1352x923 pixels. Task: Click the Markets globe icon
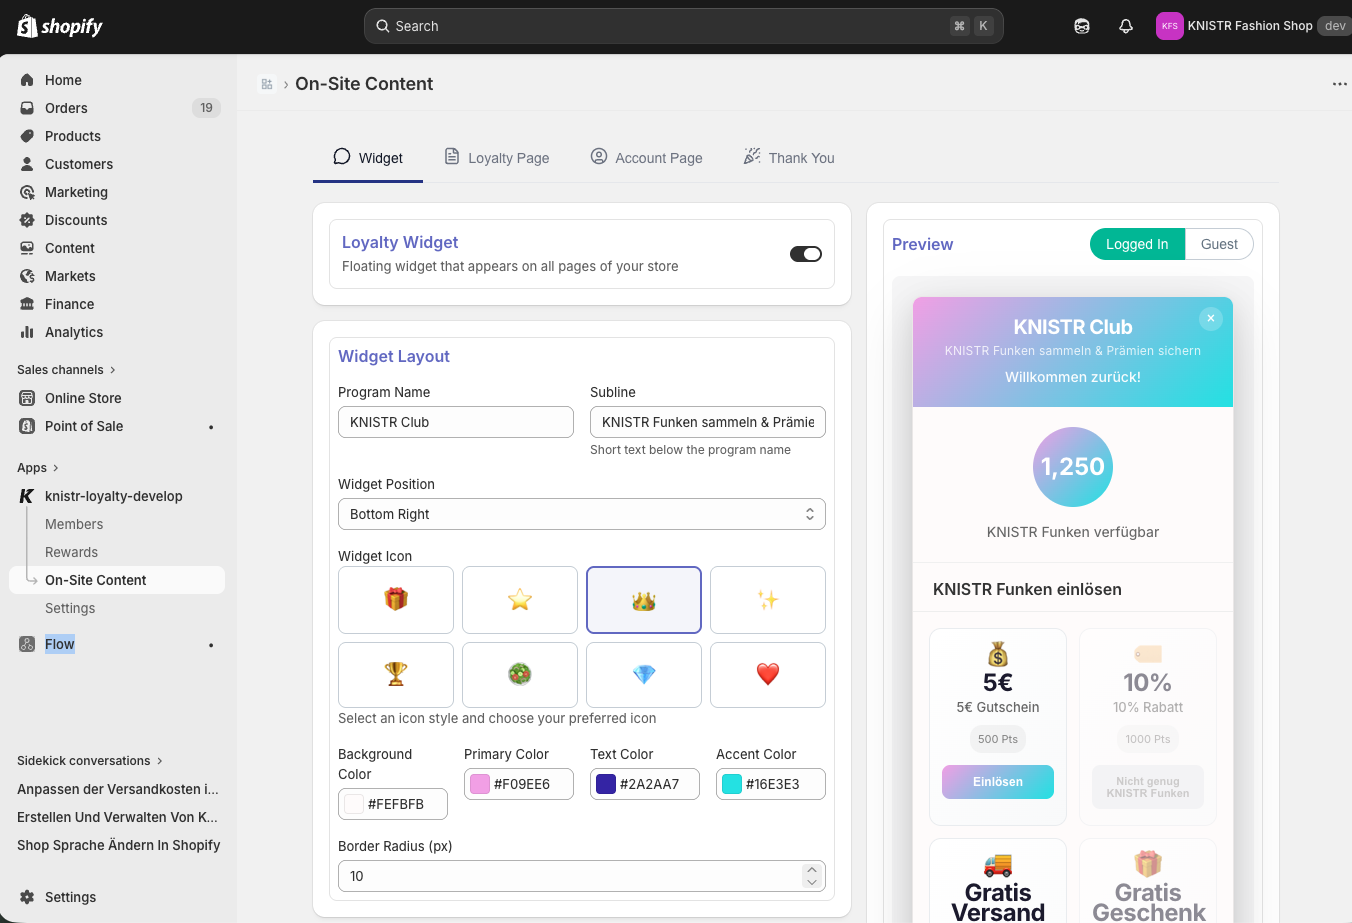point(27,276)
